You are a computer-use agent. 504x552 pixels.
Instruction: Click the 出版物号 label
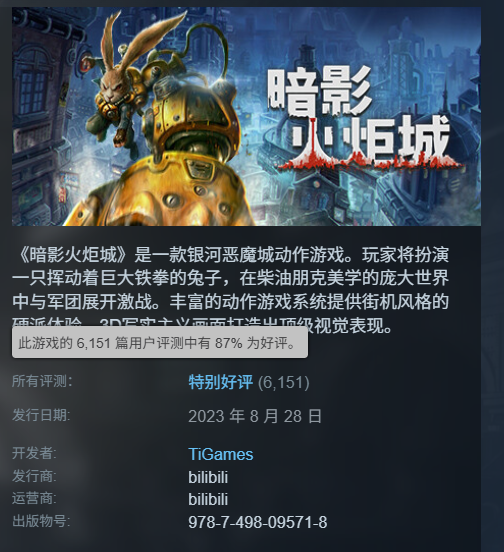click(x=41, y=521)
